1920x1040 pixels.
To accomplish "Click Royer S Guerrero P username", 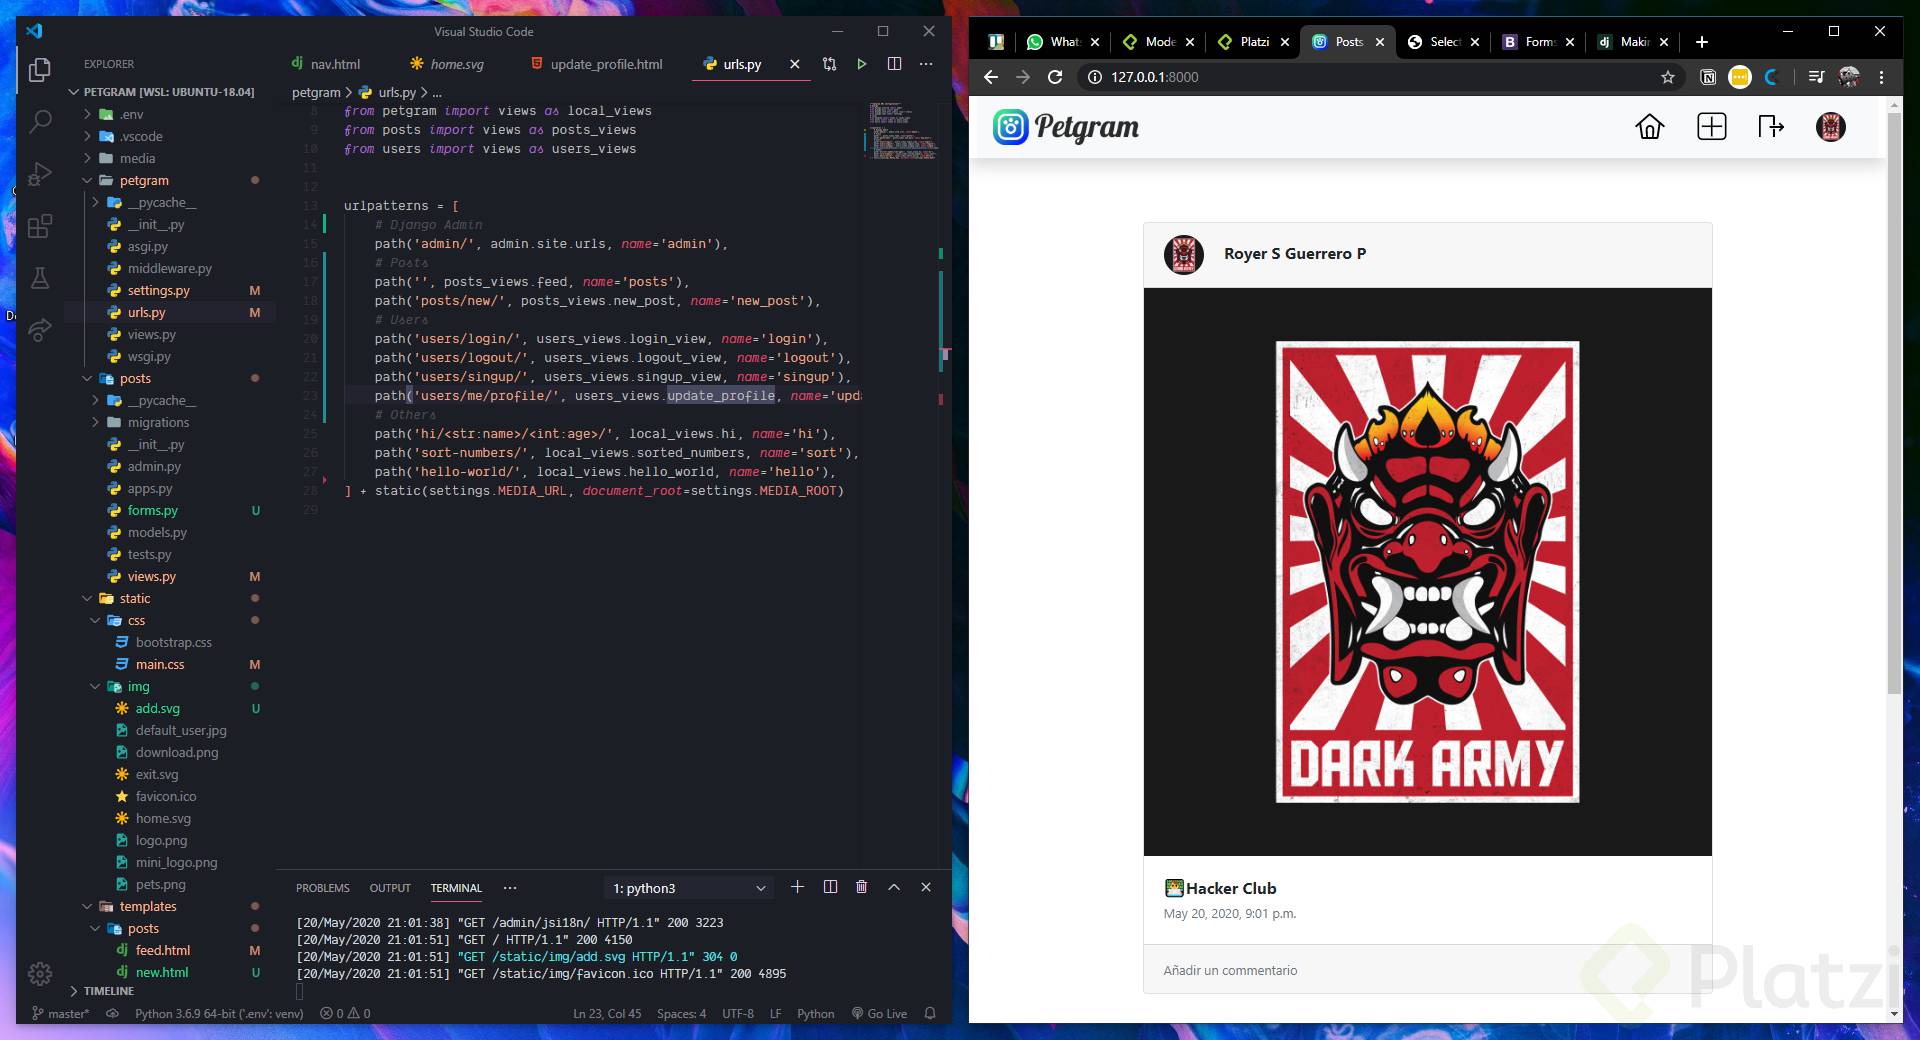I will point(1295,254).
